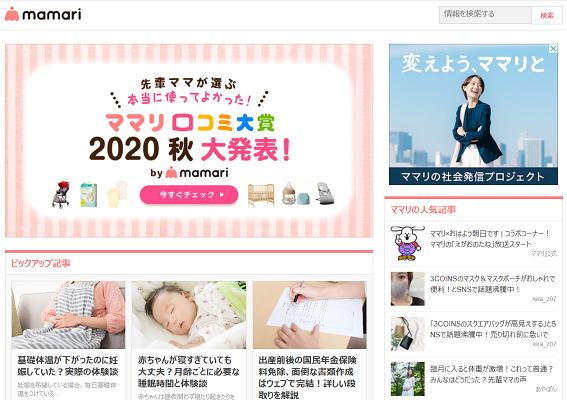Open the 変えよう、ママリと advertisement
The width and height of the screenshot is (567, 400).
(473, 114)
